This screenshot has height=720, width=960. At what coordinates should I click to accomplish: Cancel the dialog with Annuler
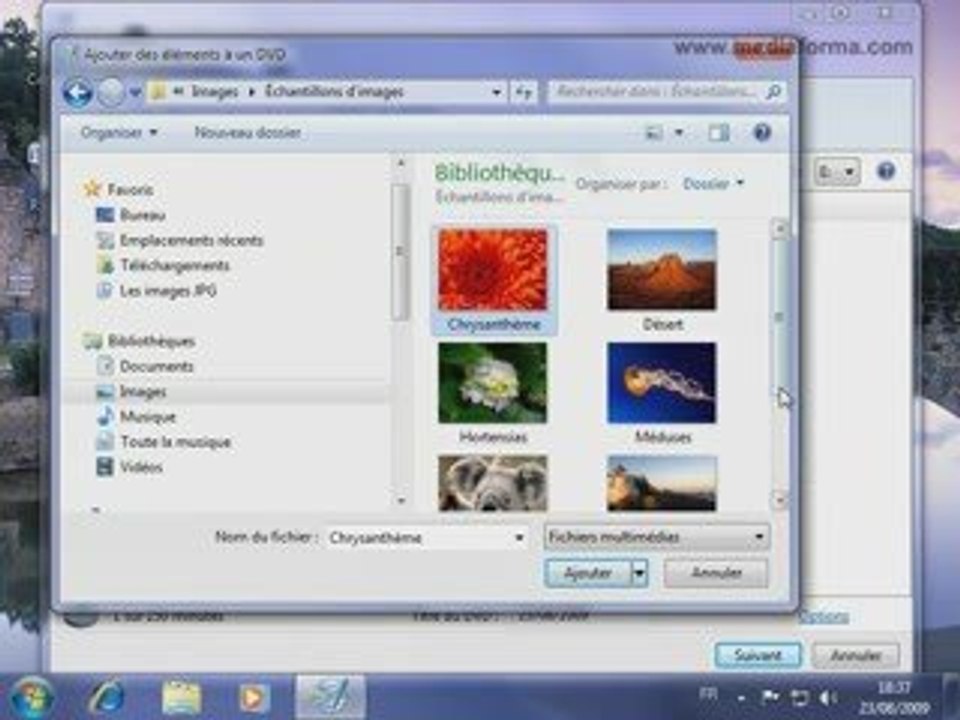(716, 573)
